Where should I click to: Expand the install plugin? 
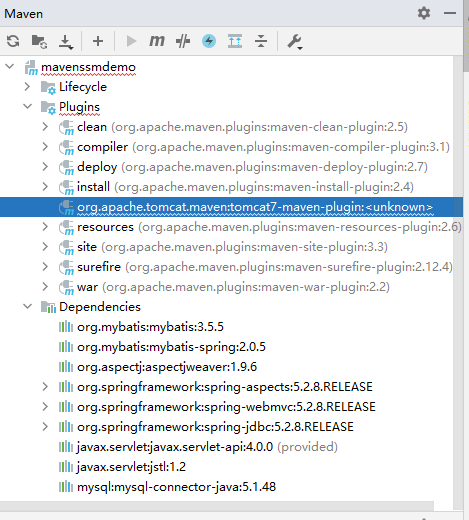(45, 187)
